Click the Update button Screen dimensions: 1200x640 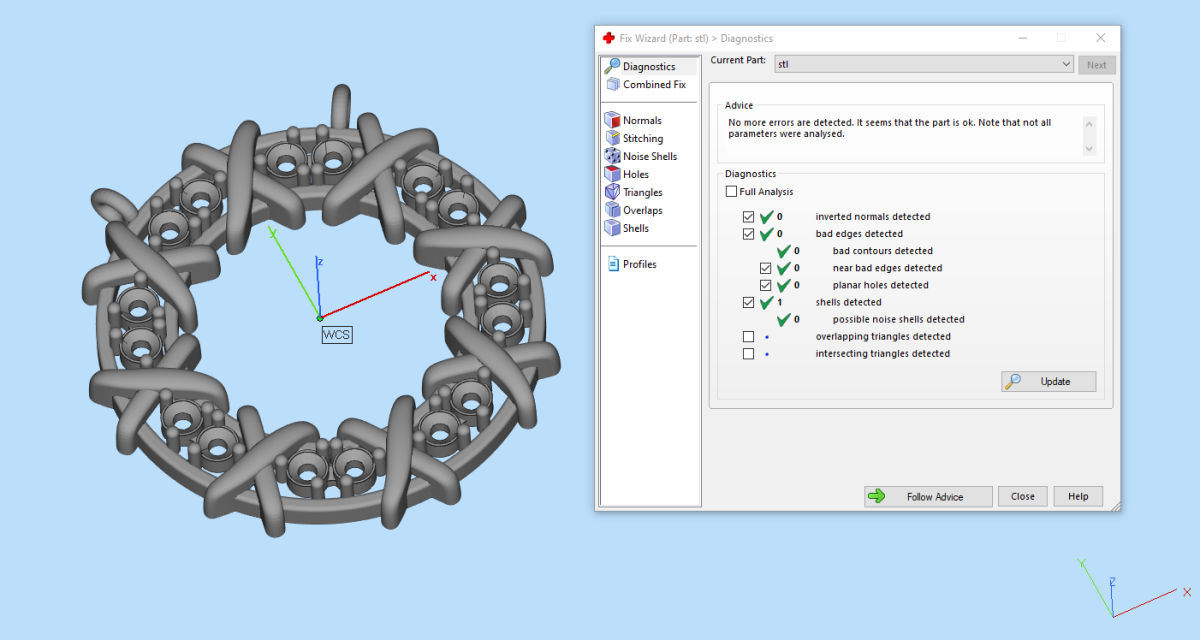click(x=1048, y=381)
